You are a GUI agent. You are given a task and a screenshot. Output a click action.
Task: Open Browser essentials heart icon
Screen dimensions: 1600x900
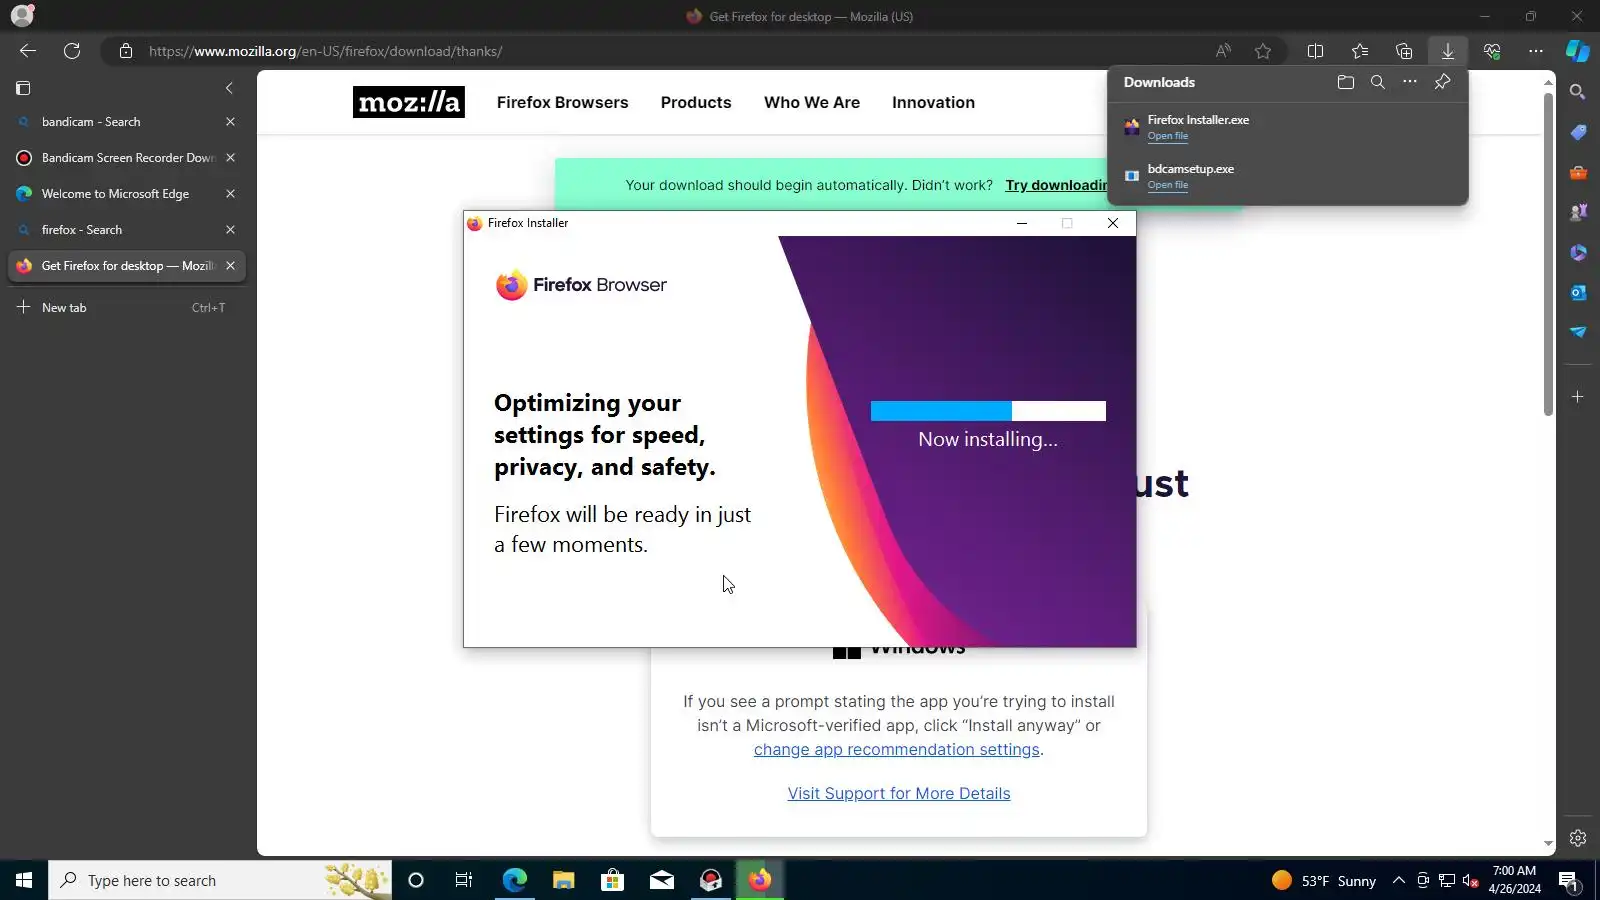pyautogui.click(x=1492, y=51)
